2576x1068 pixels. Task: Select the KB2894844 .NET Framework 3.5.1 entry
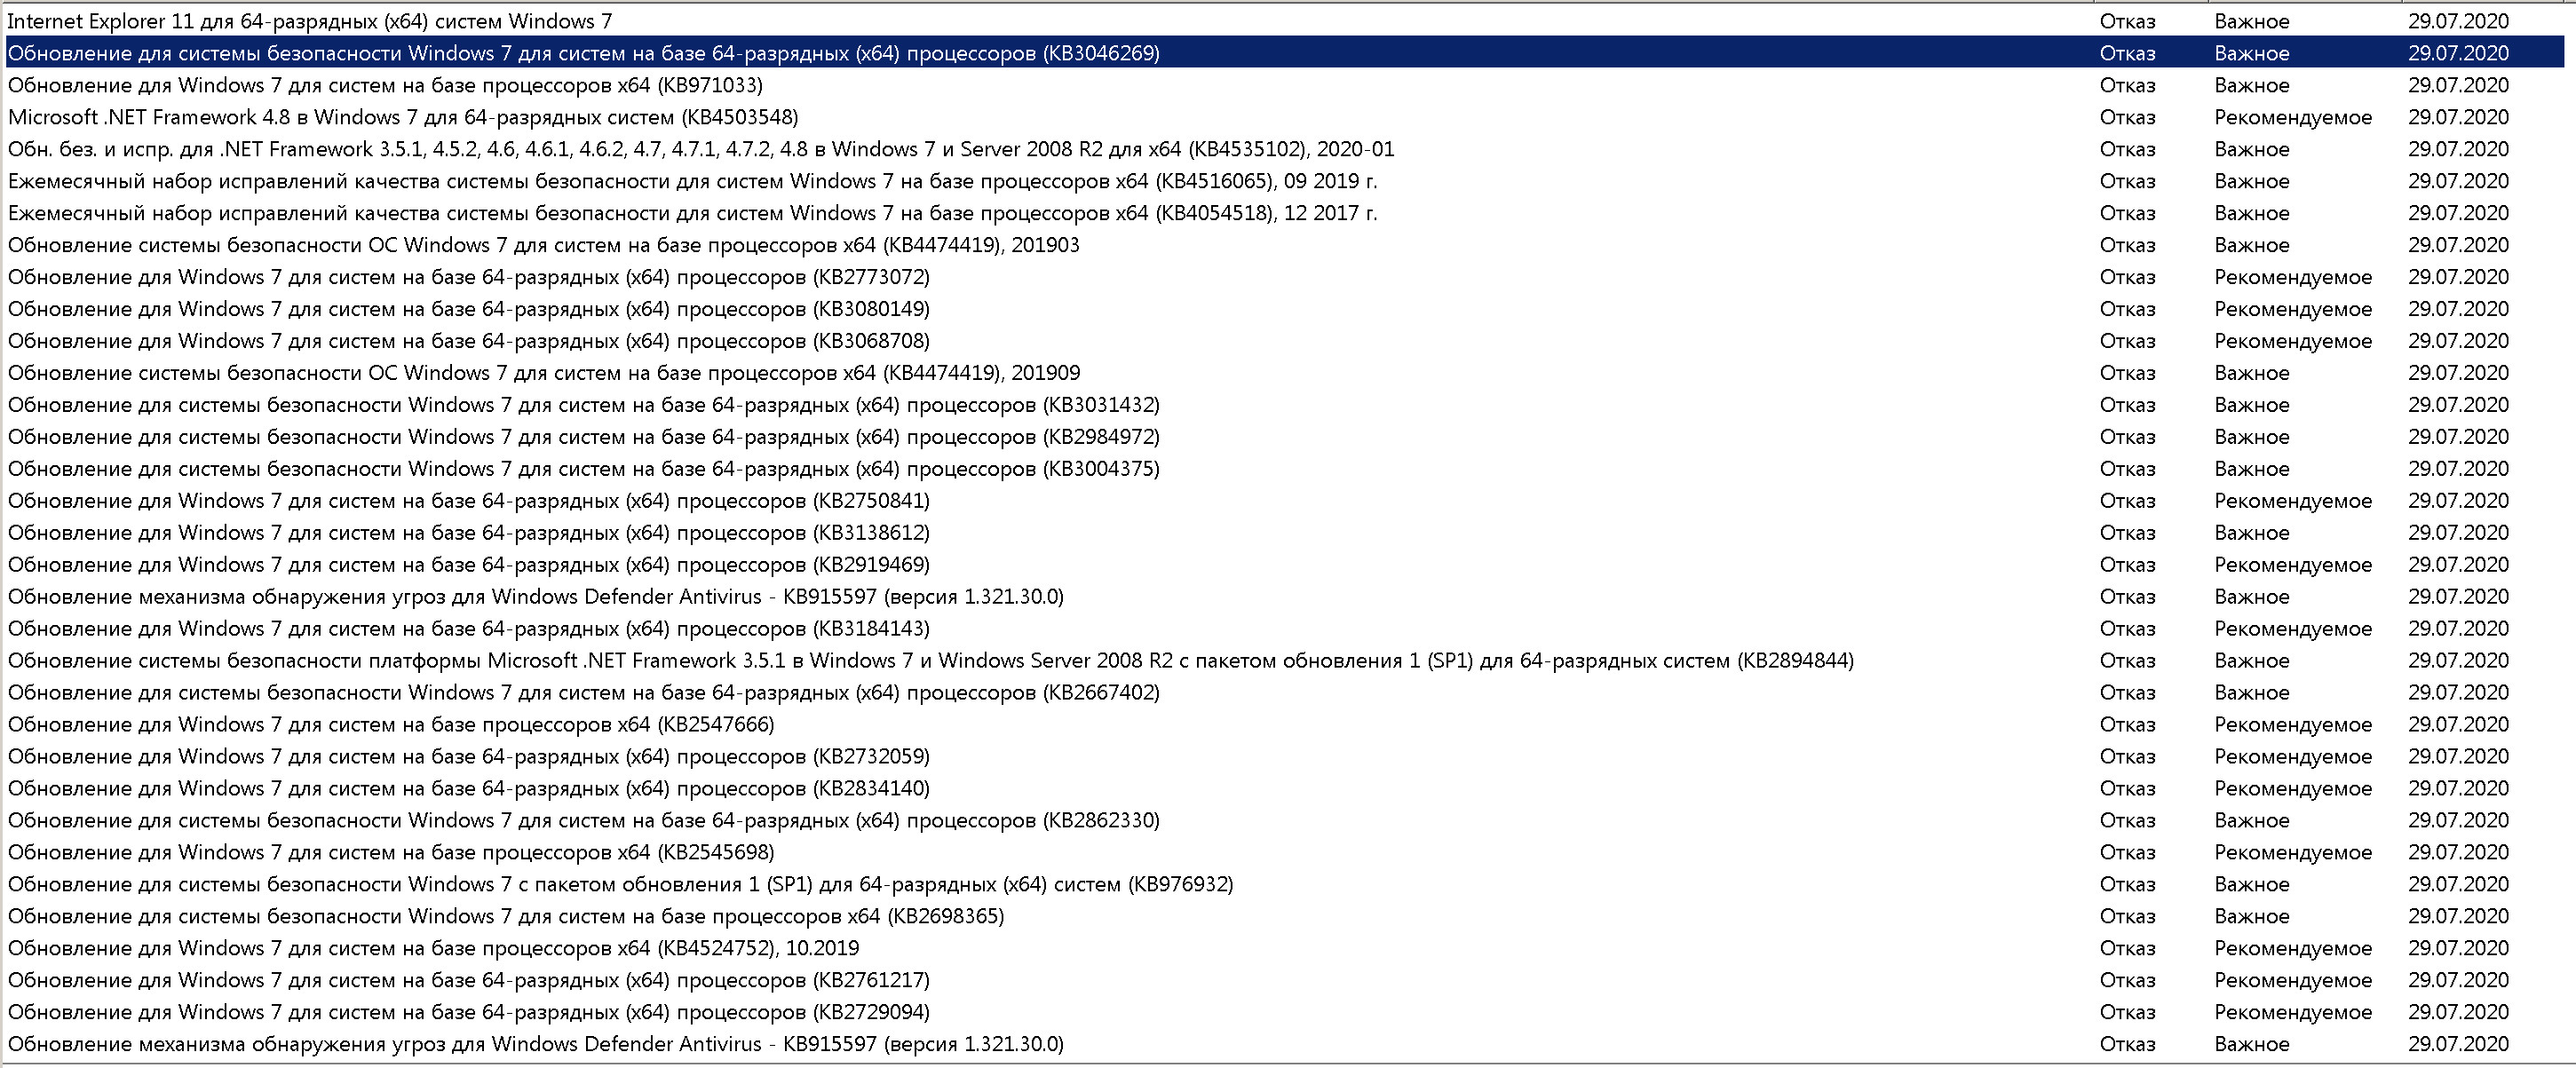[x=930, y=661]
